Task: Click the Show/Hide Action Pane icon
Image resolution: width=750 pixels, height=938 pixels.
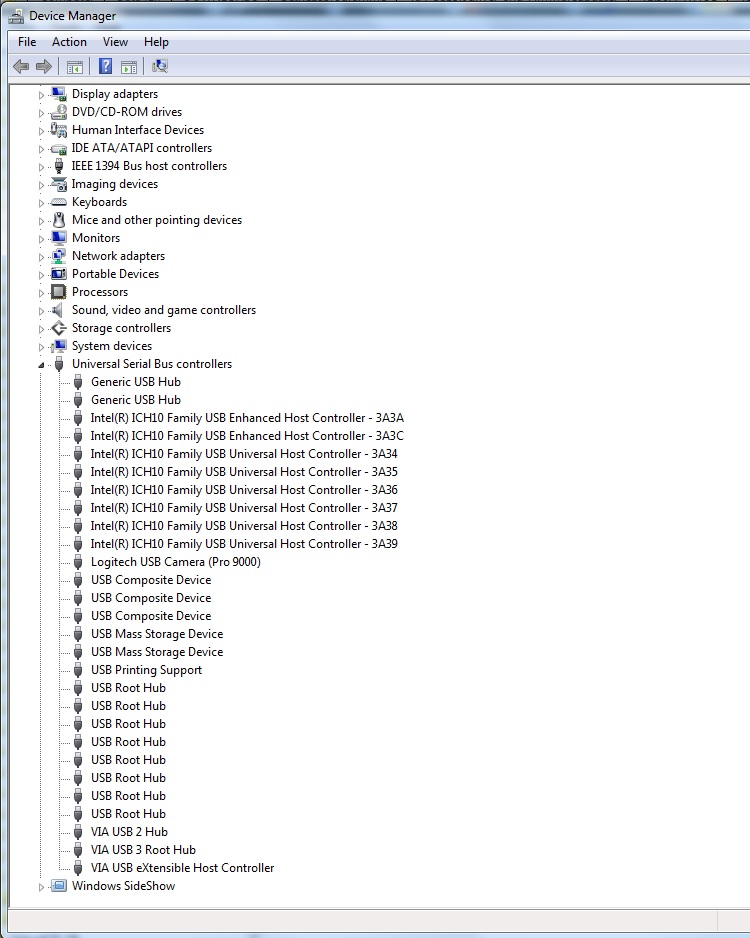Action: [x=129, y=67]
